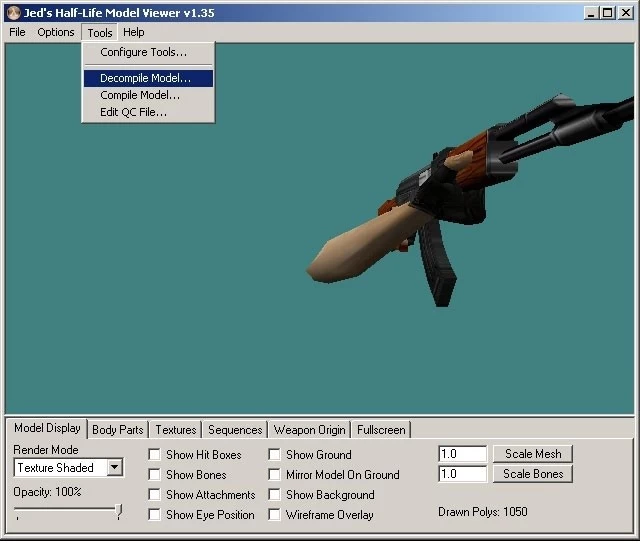The height and width of the screenshot is (543, 640).
Task: Toggle Show Background checkbox
Action: 274,494
